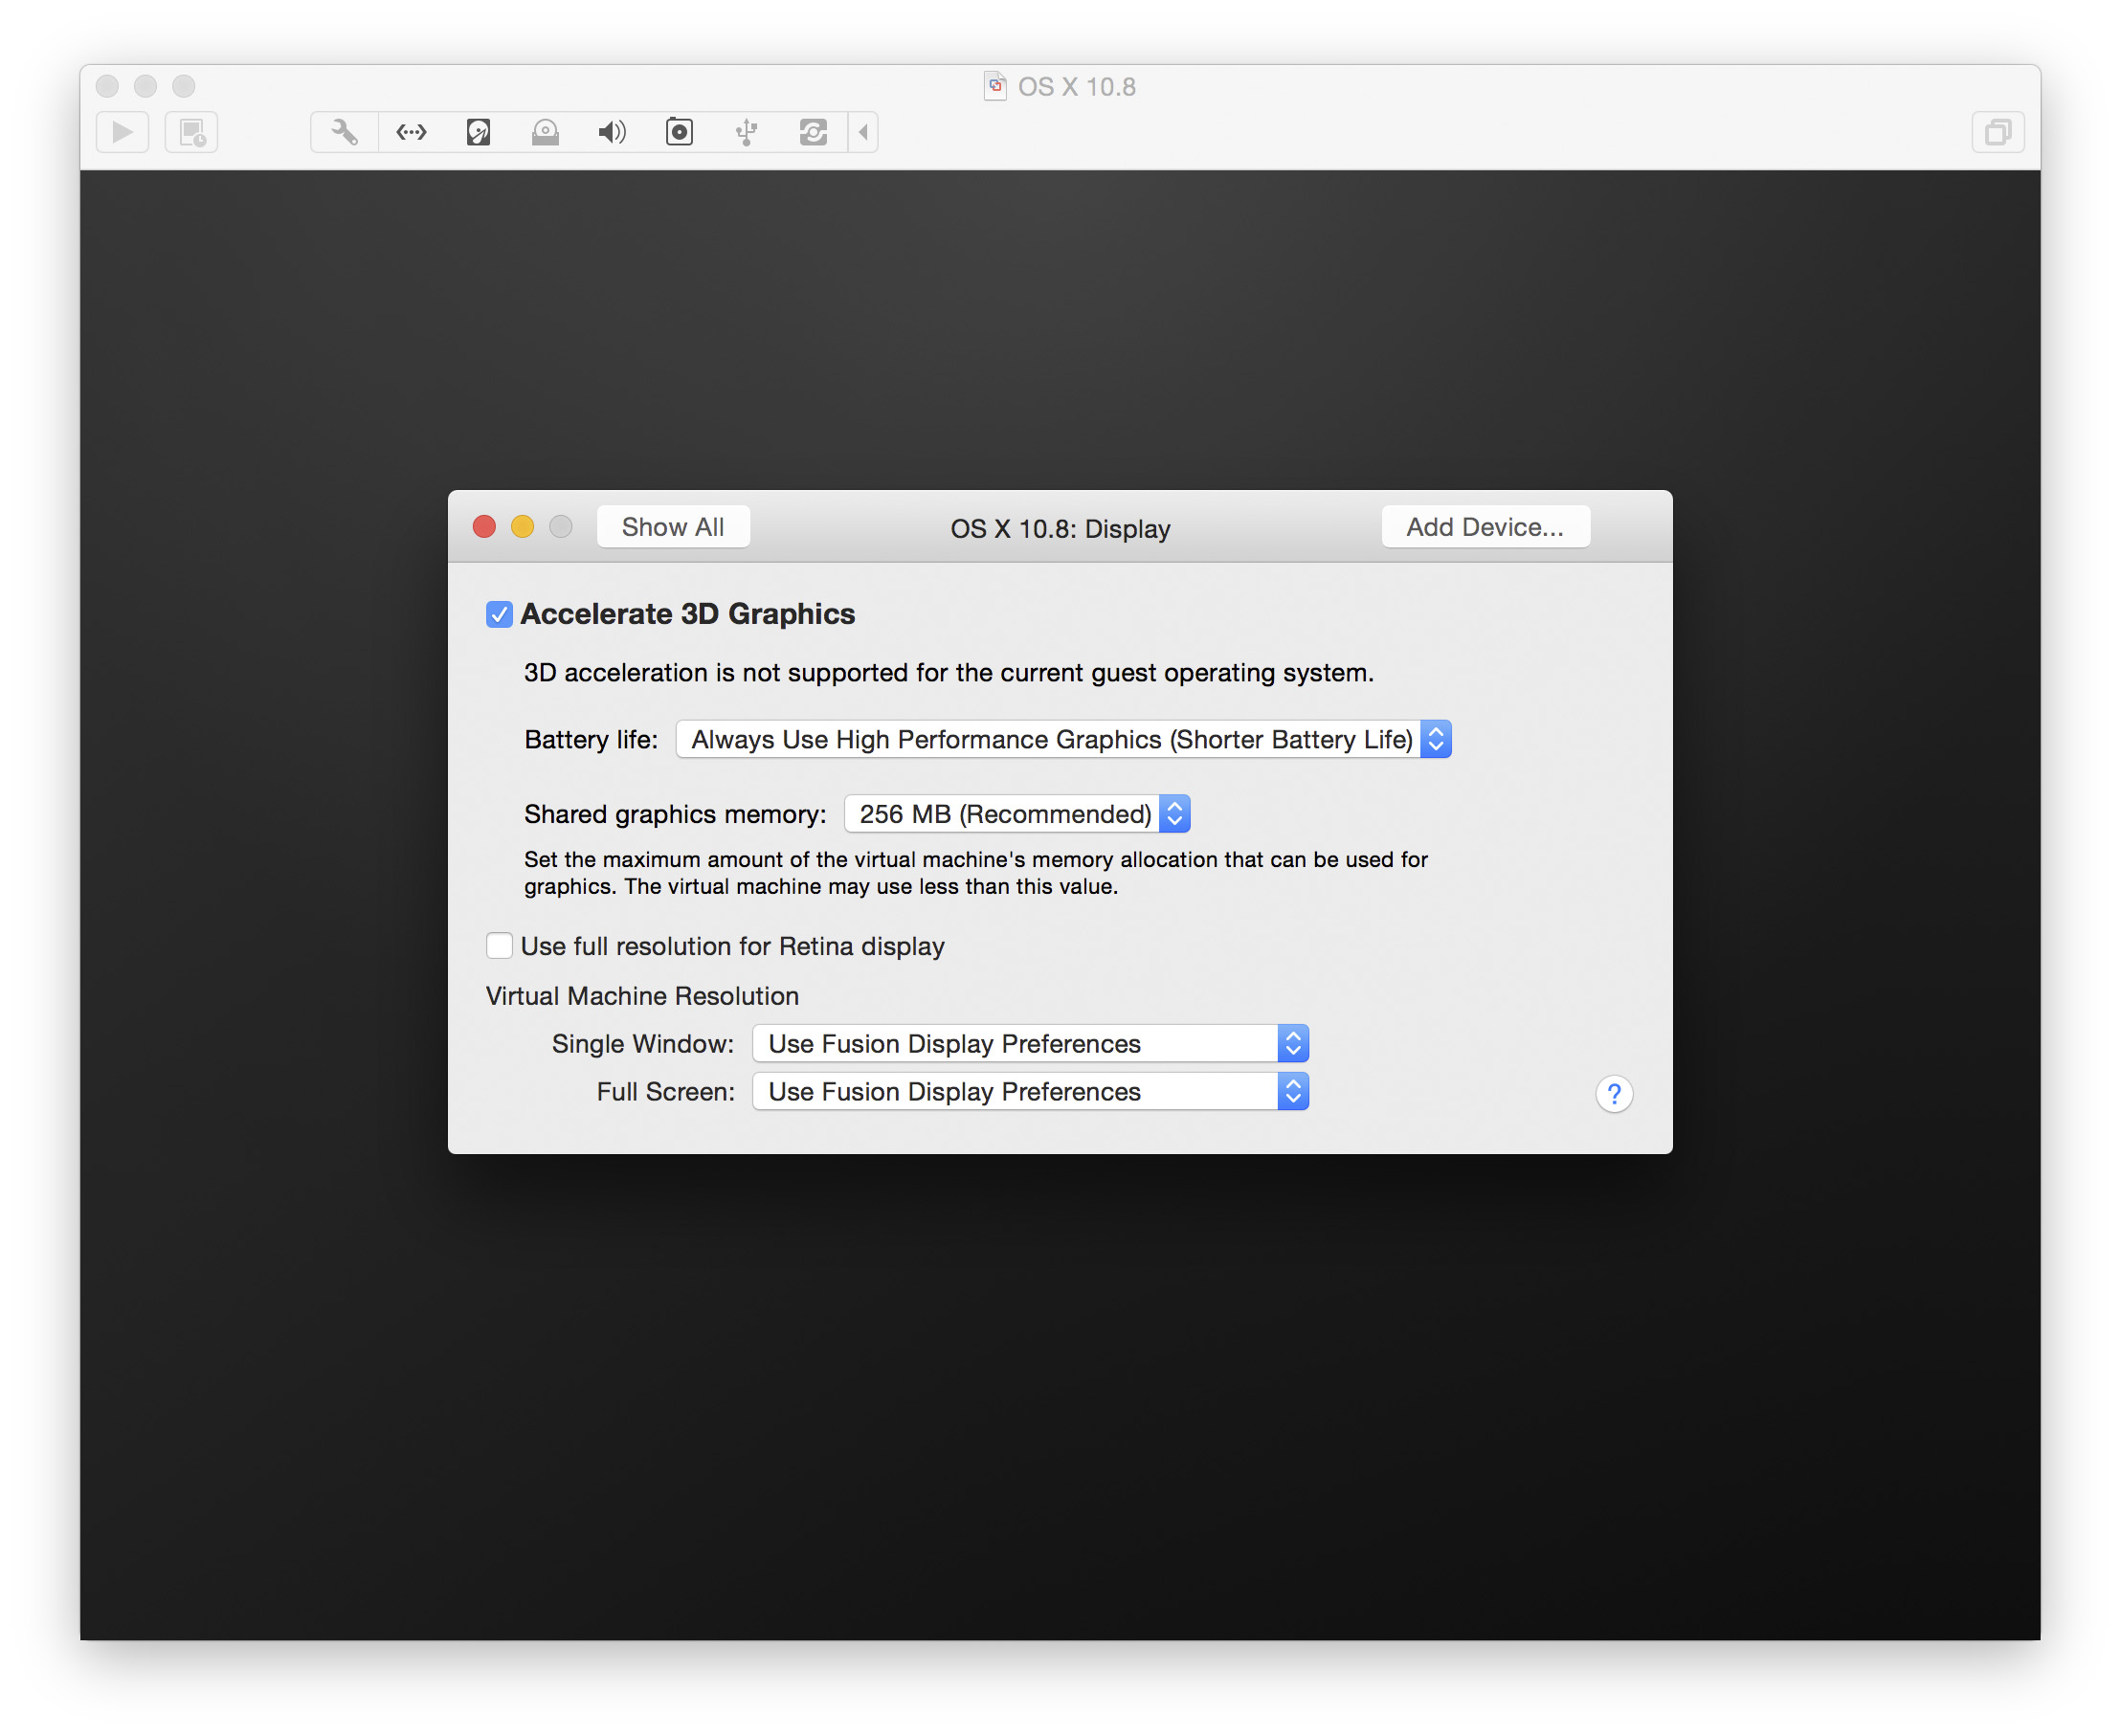The height and width of the screenshot is (1736, 2121).
Task: Click the USB device icon
Action: click(x=746, y=132)
